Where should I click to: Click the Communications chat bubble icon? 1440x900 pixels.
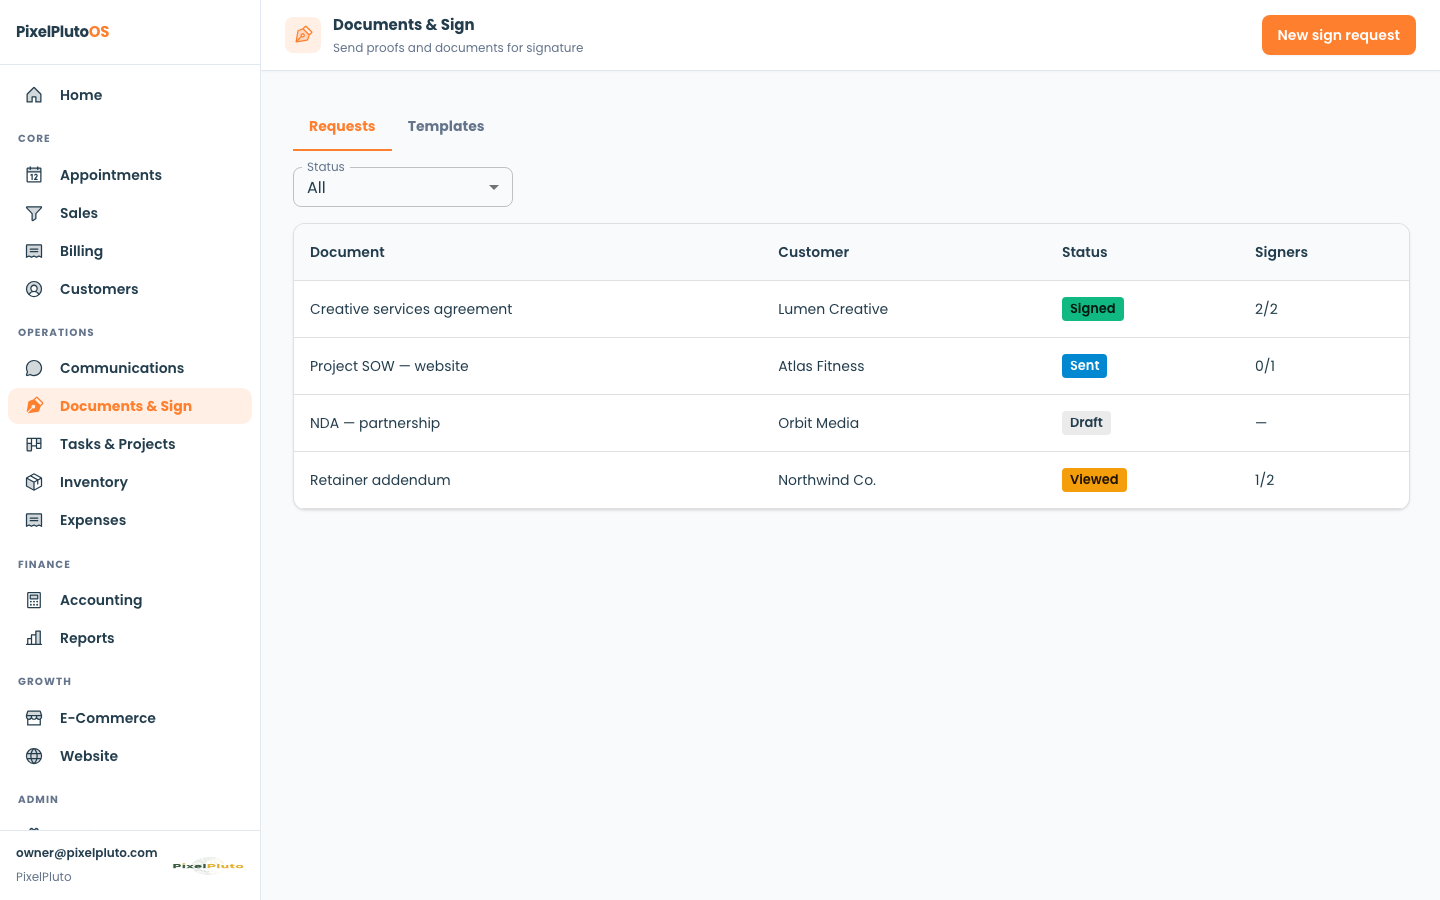(34, 368)
